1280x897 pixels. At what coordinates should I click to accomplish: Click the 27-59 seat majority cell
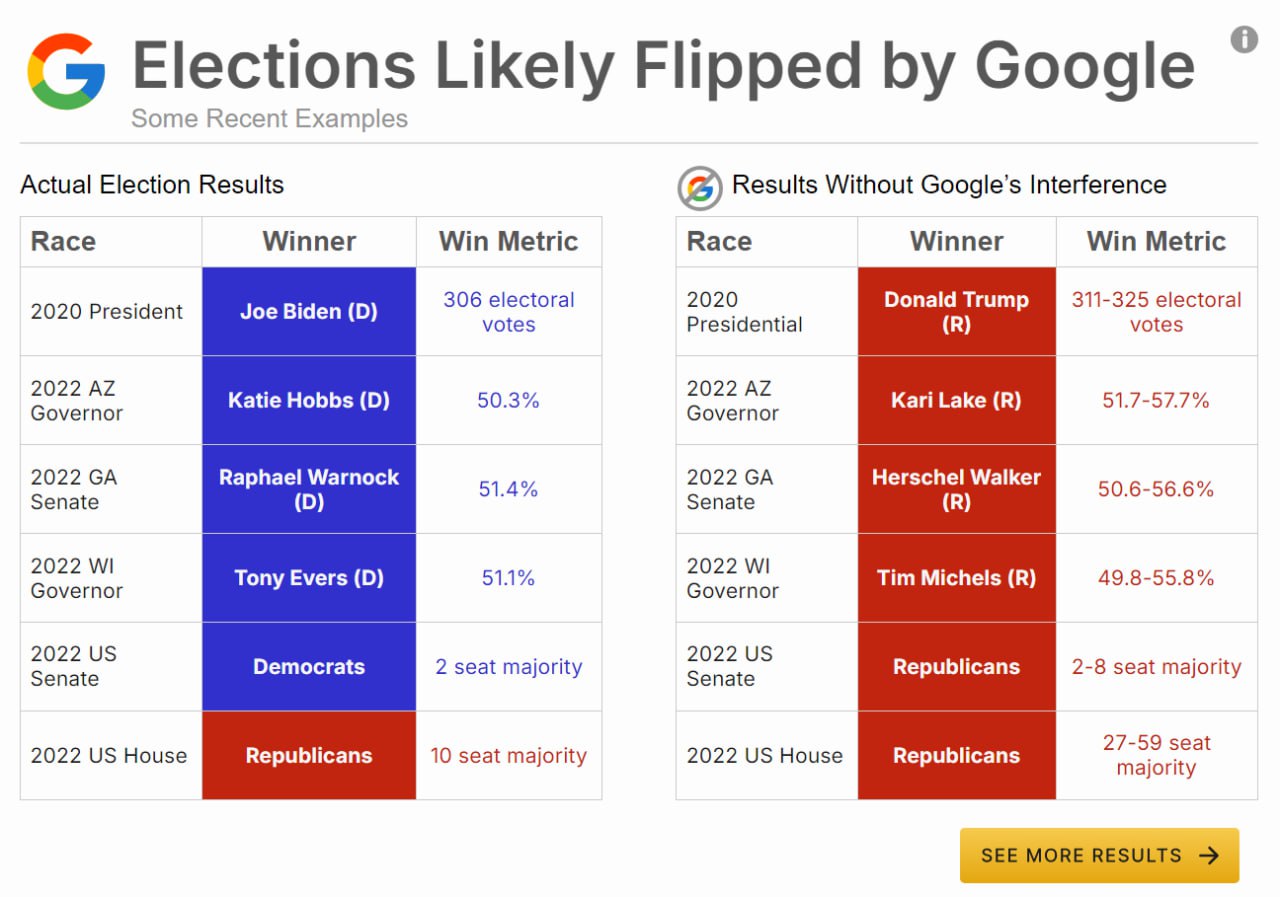click(x=1156, y=755)
